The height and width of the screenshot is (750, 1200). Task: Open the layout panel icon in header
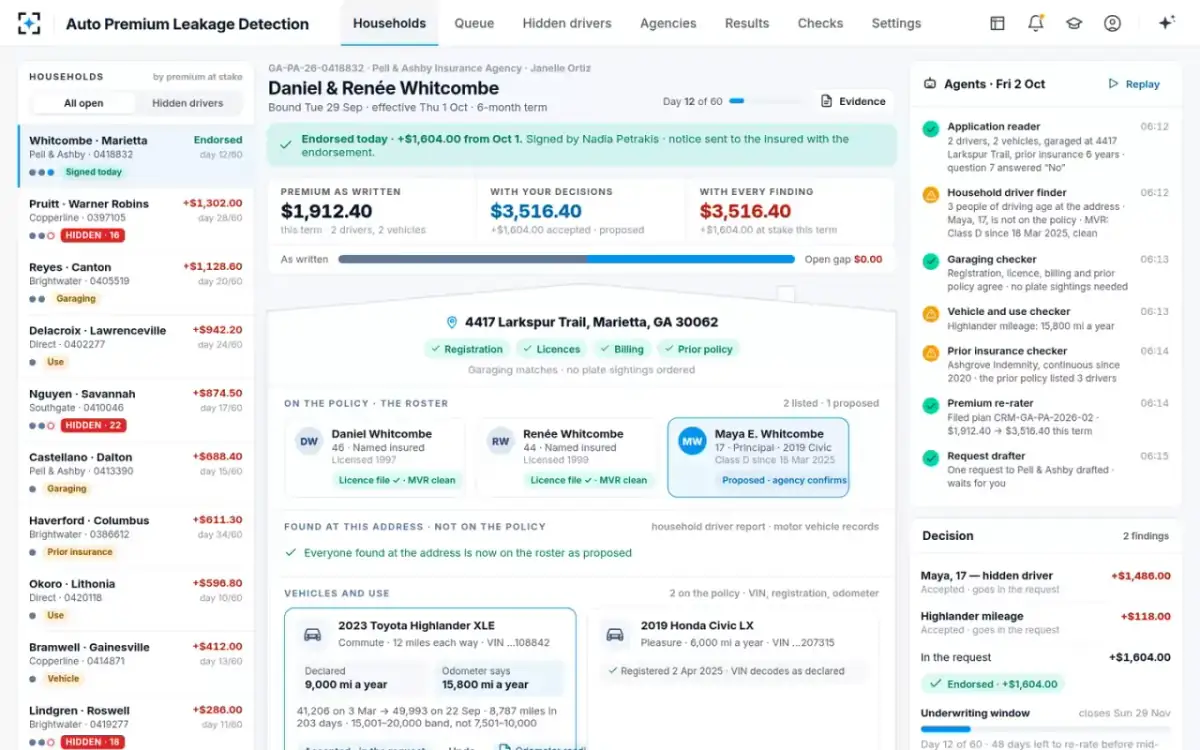997,23
